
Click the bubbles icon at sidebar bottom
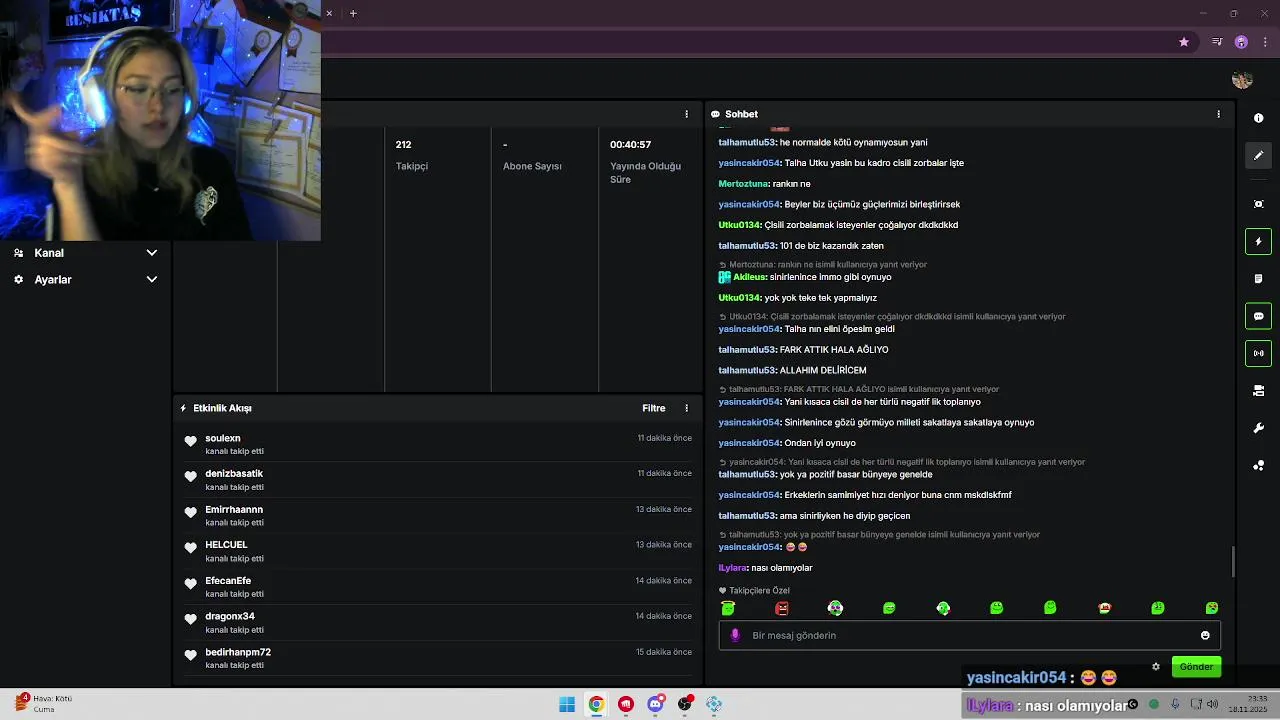(1258, 465)
